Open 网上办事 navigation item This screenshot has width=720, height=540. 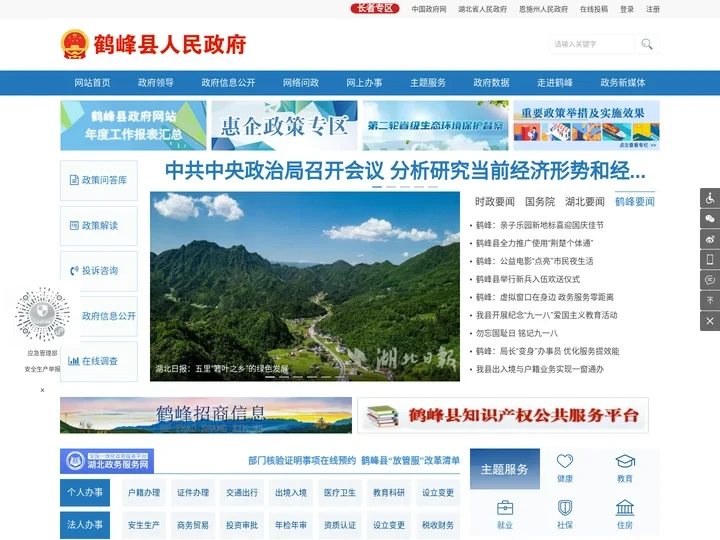(x=364, y=83)
